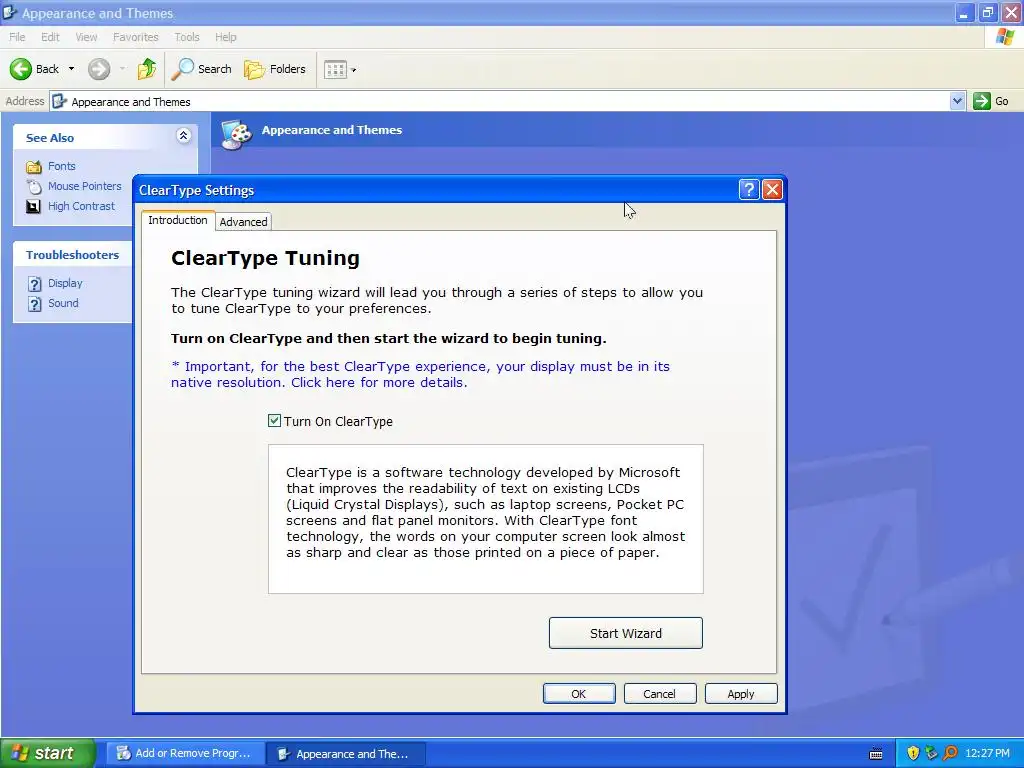Click the Appearance and Themes palette icon
This screenshot has width=1024, height=768.
236,135
